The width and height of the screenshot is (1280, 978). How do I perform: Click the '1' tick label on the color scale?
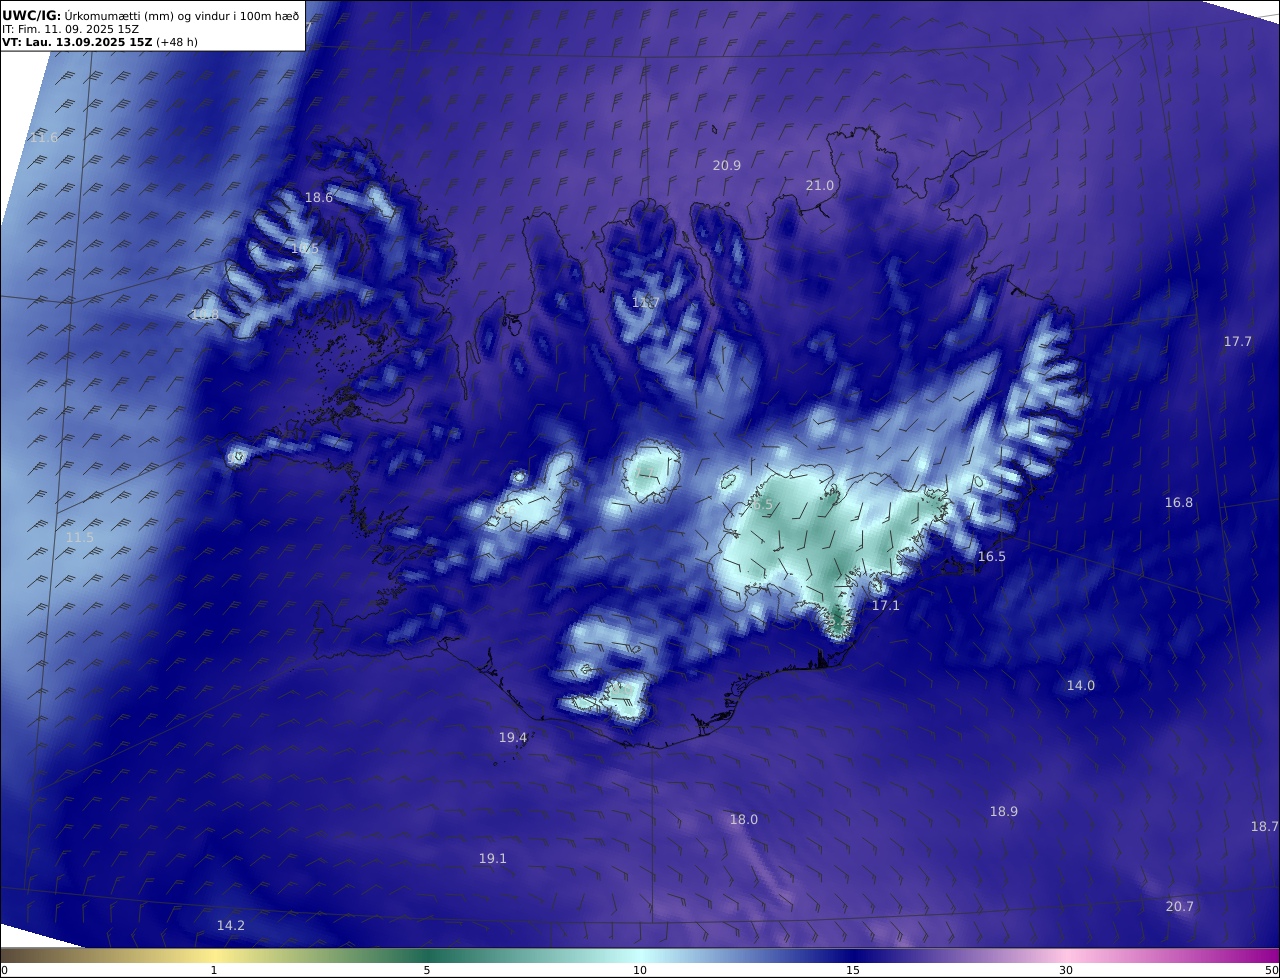click(214, 971)
